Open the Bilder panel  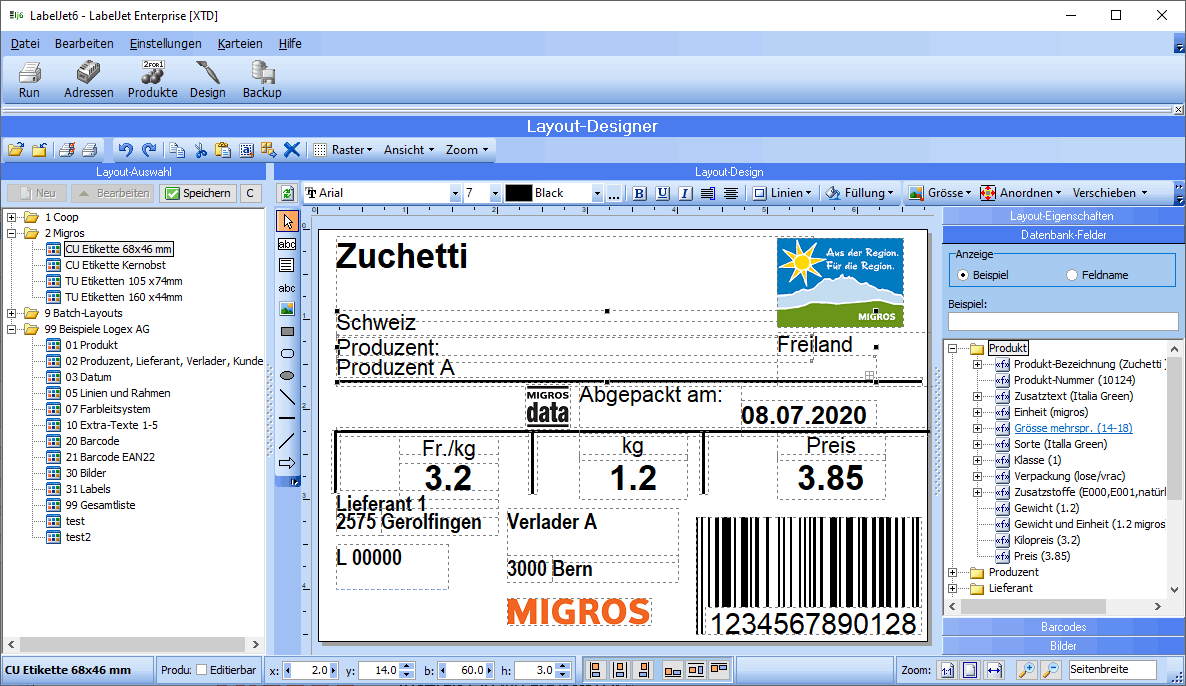pyautogui.click(x=1063, y=646)
